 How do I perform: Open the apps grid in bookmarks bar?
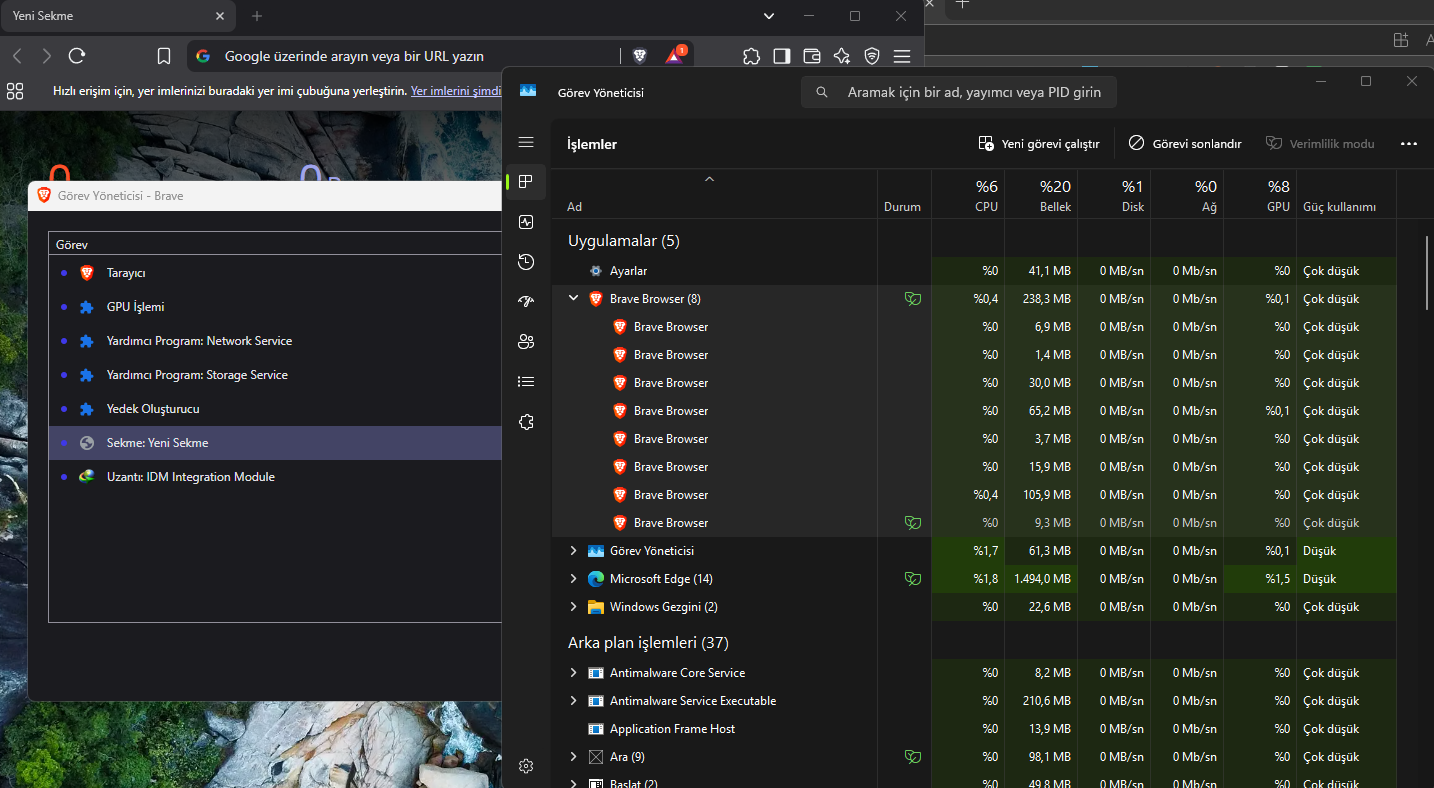tap(15, 91)
